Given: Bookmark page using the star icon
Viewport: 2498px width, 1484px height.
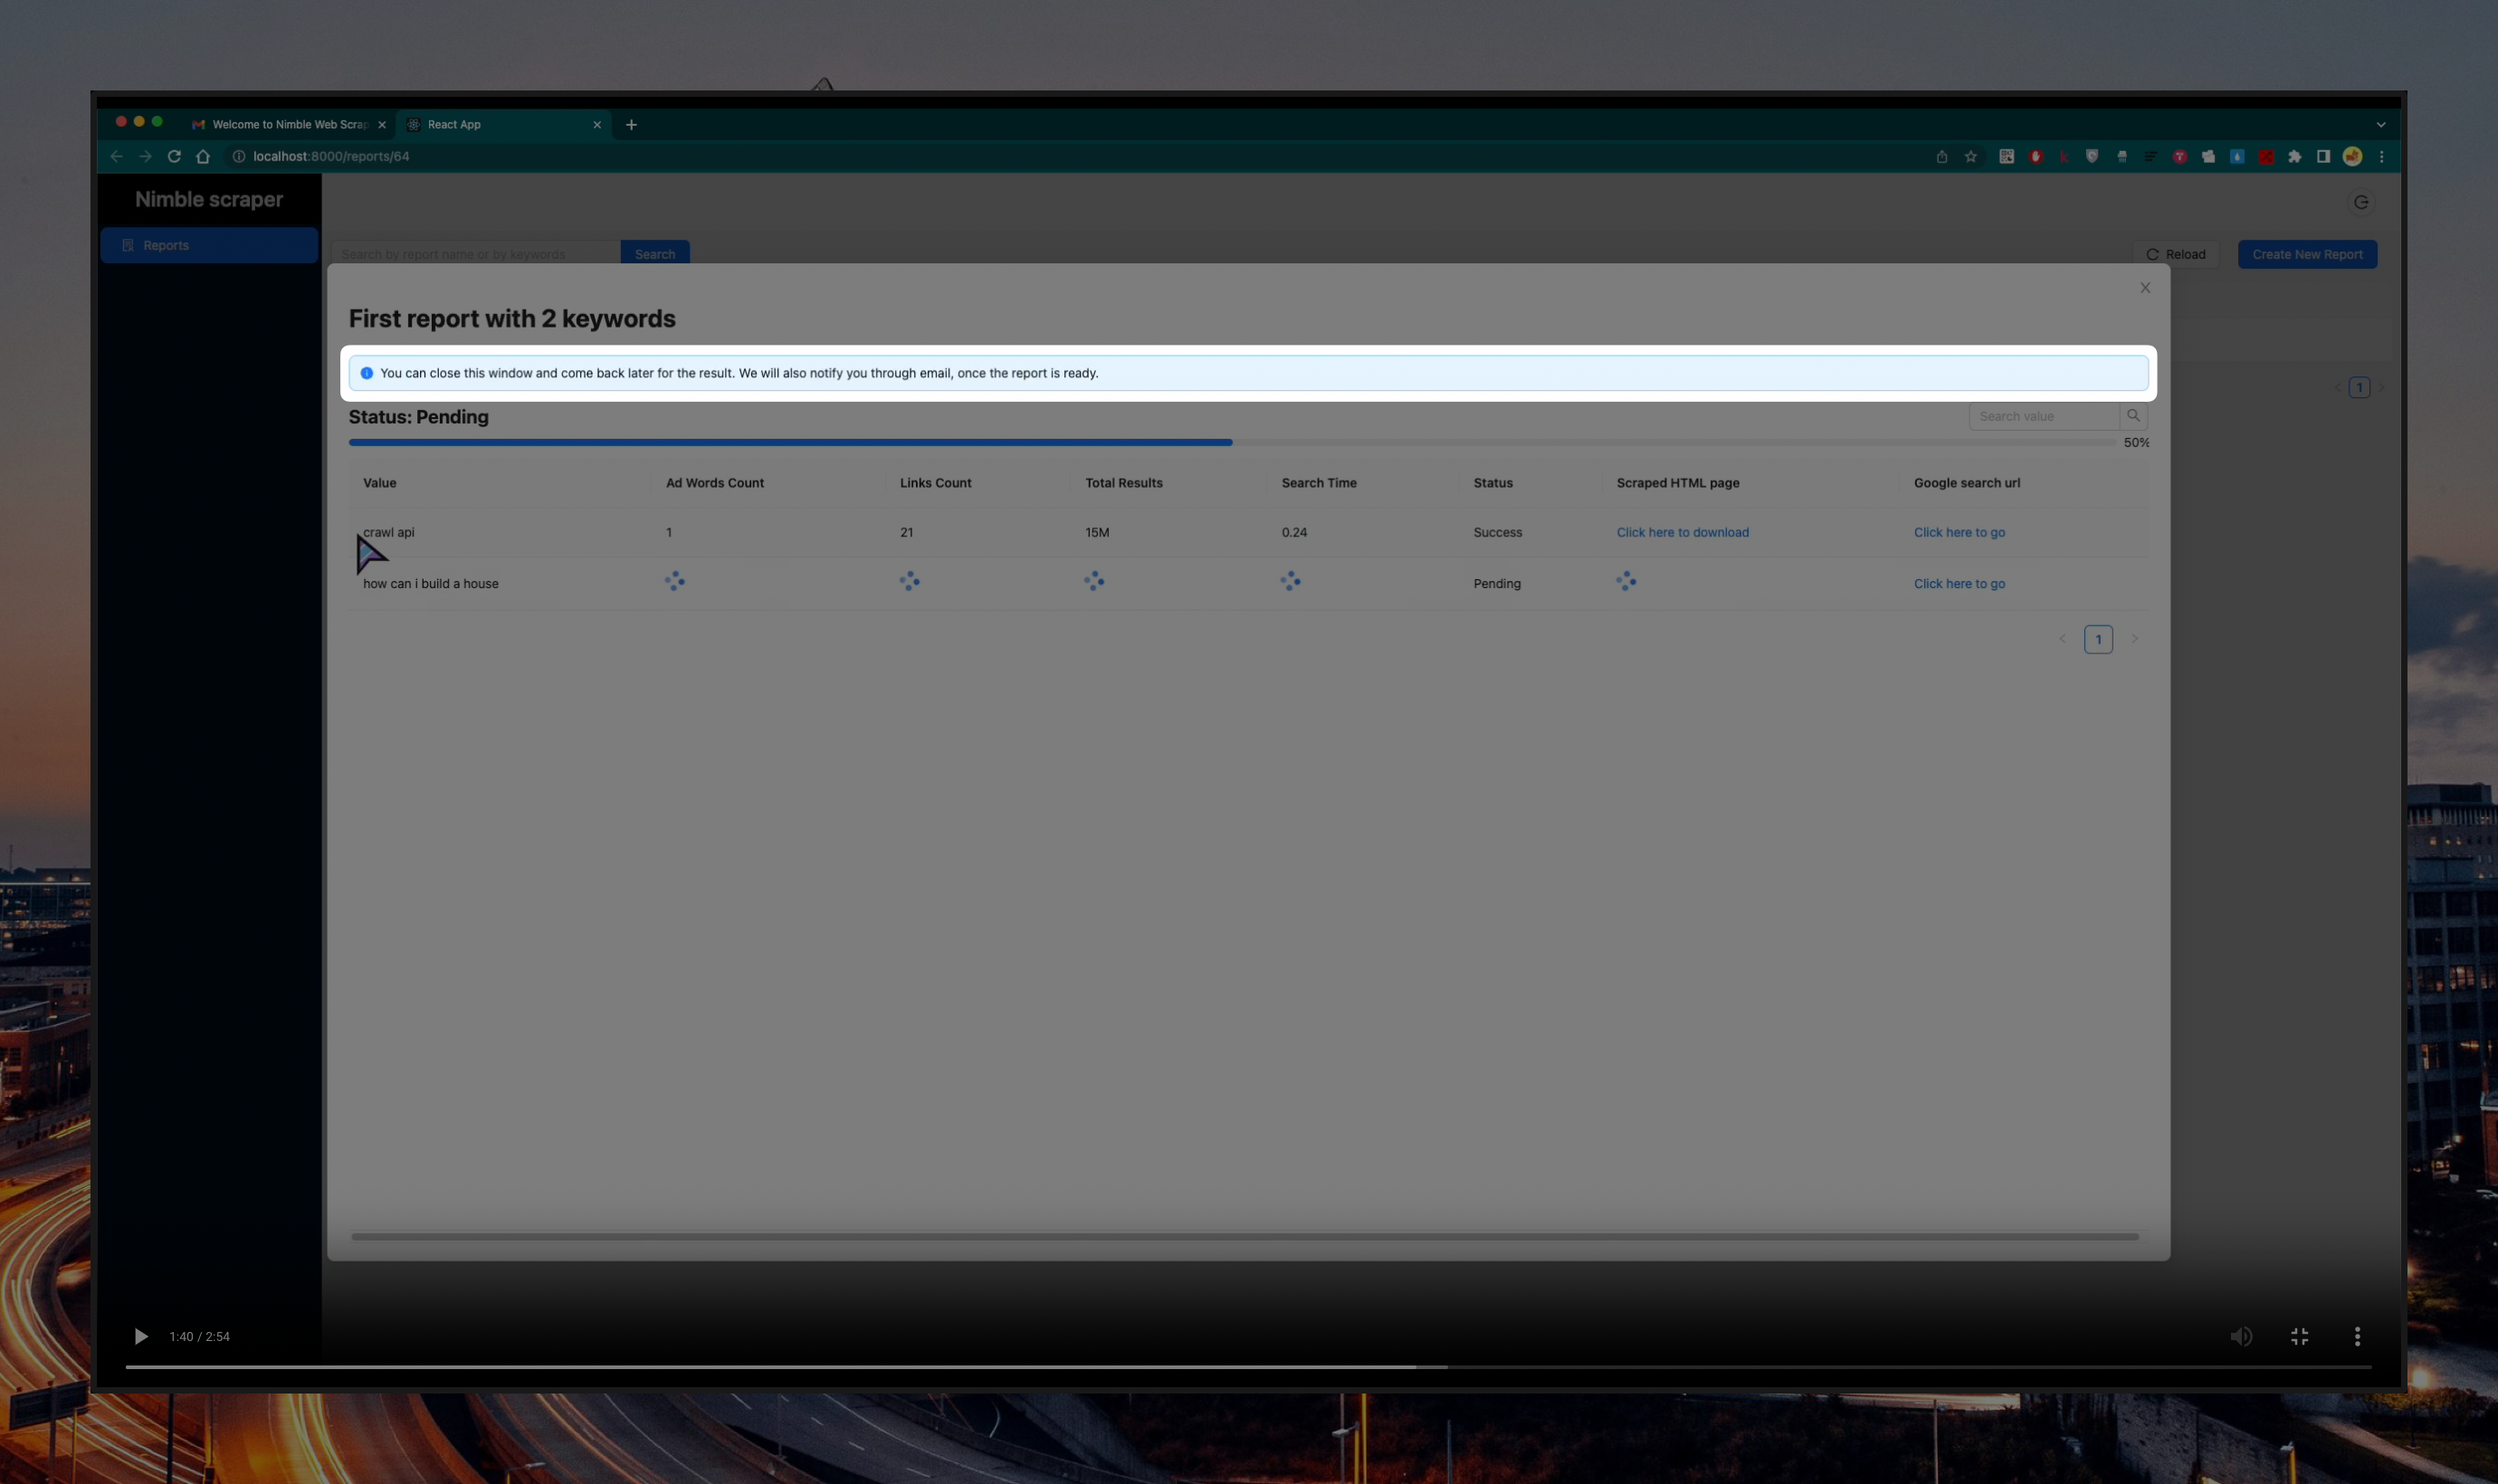Looking at the screenshot, I should 1970,156.
